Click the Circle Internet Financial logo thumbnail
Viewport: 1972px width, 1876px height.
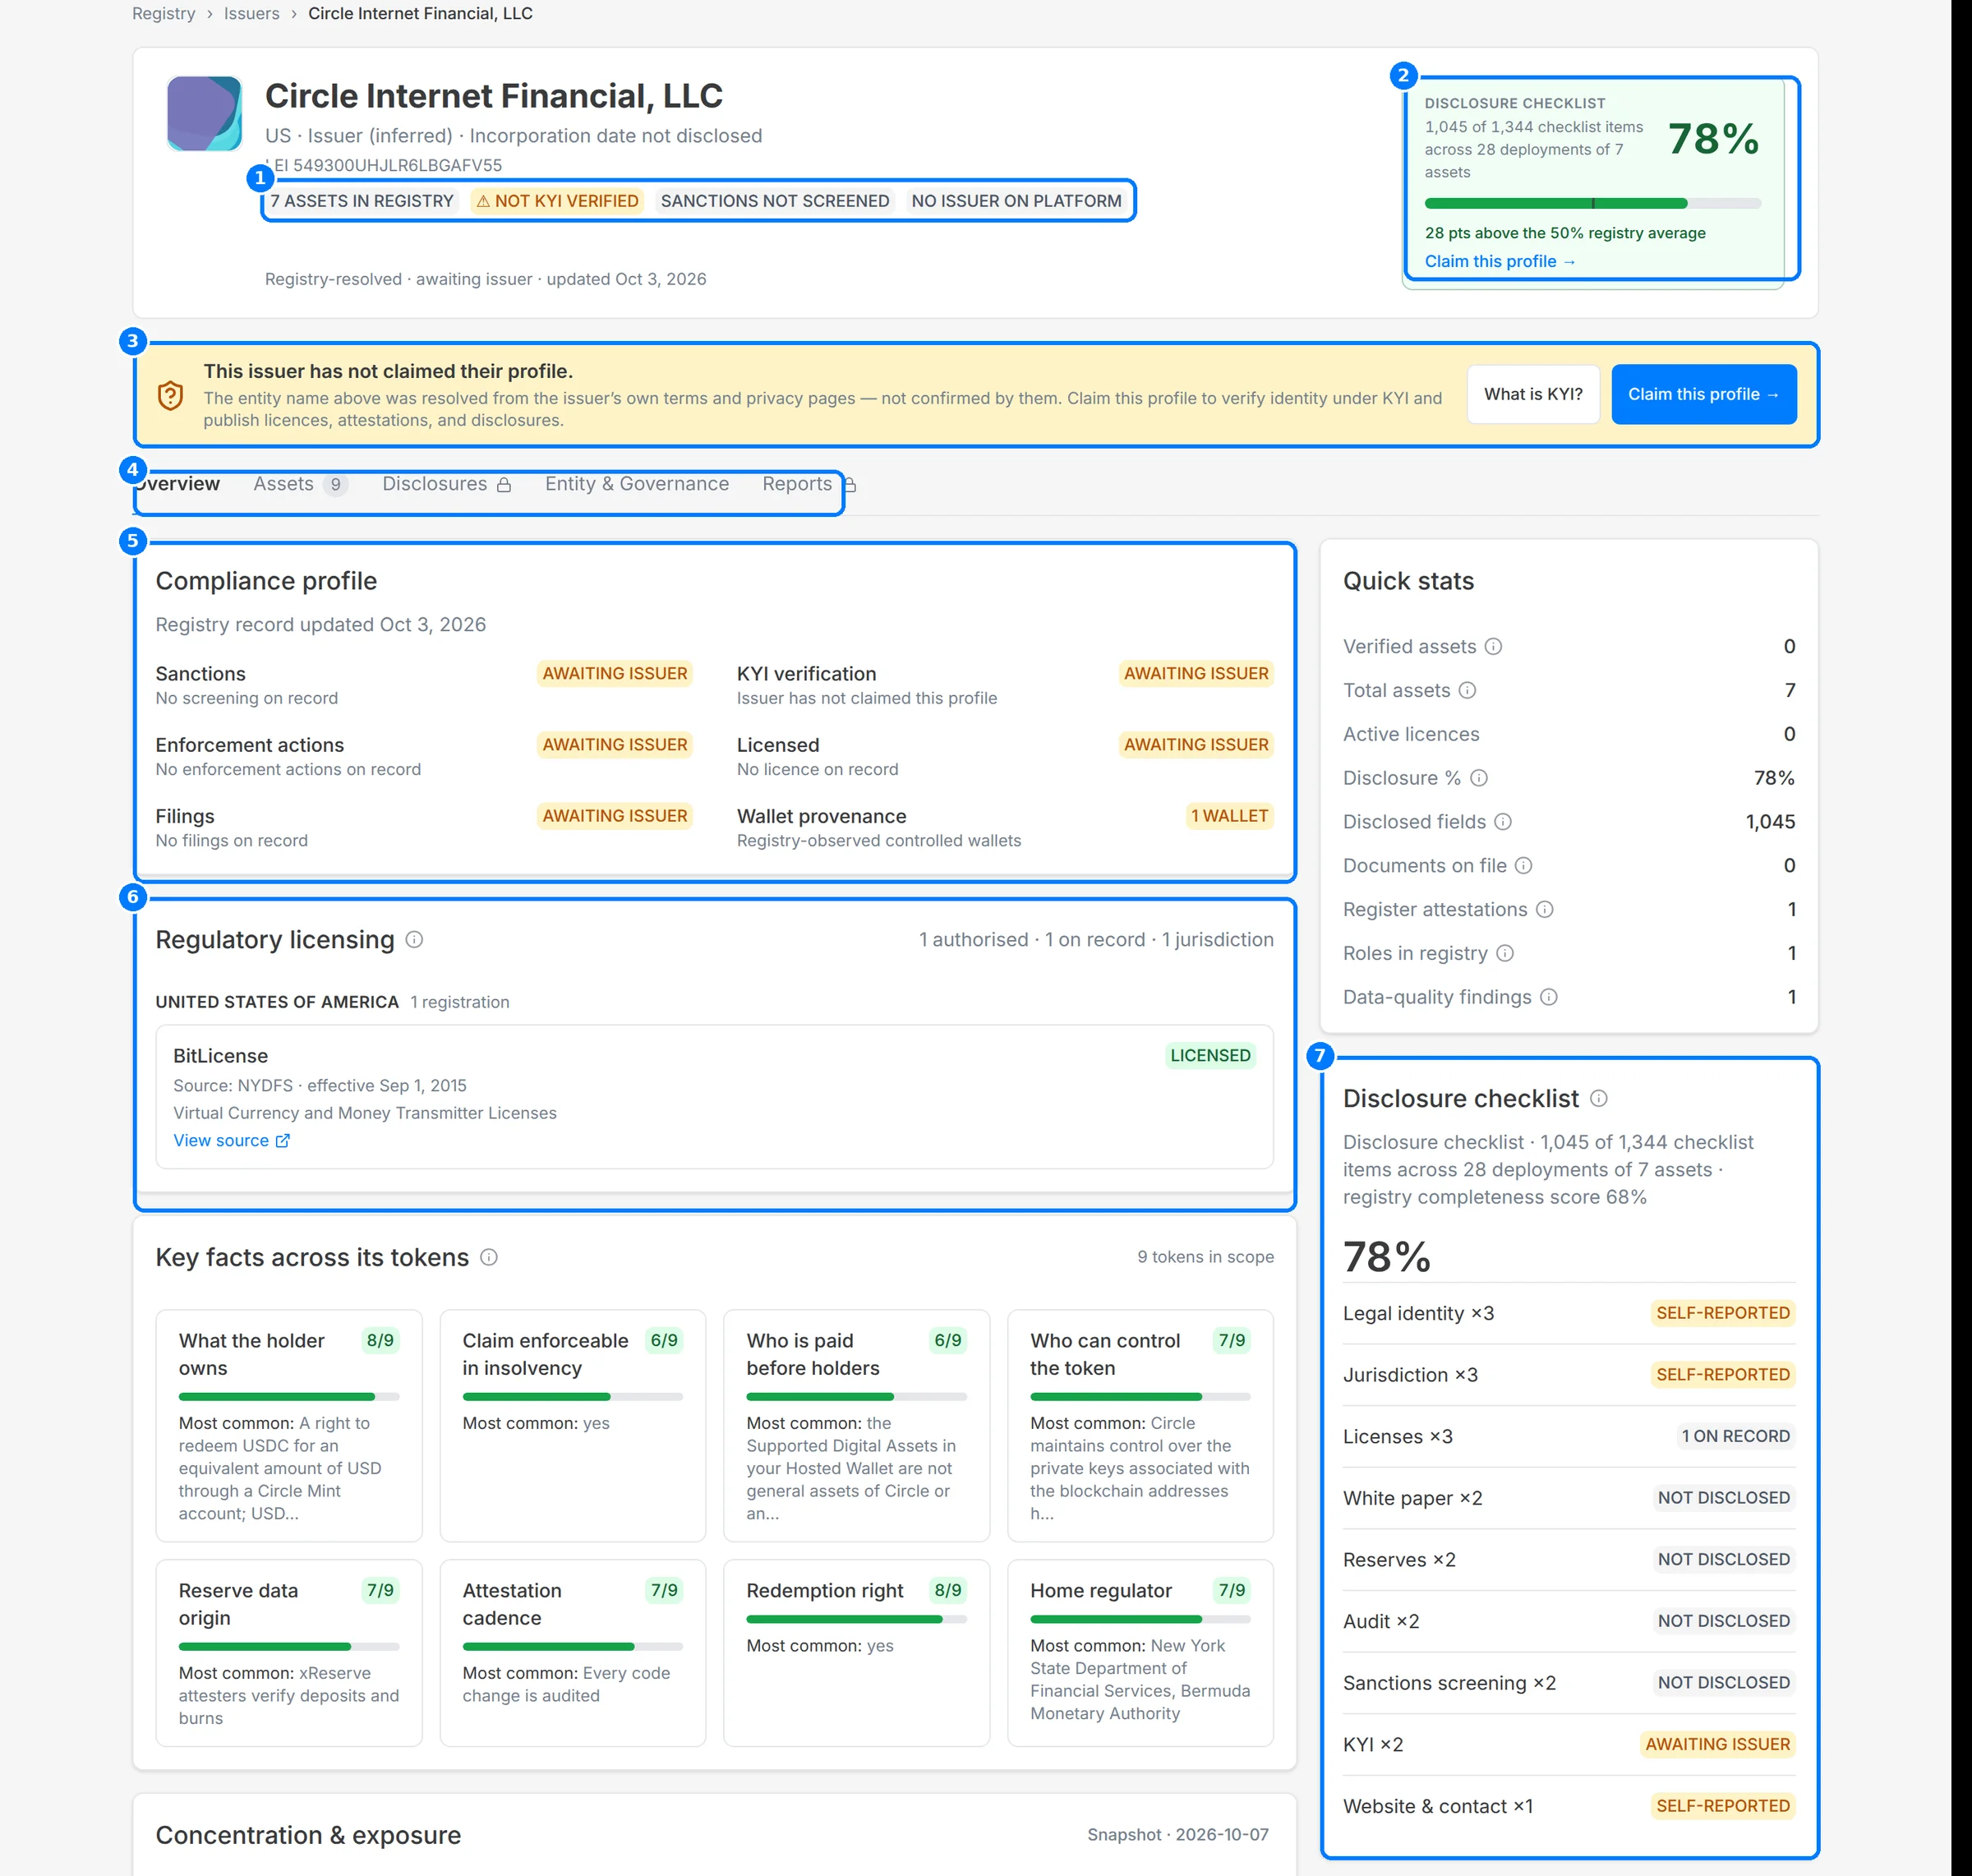(204, 113)
